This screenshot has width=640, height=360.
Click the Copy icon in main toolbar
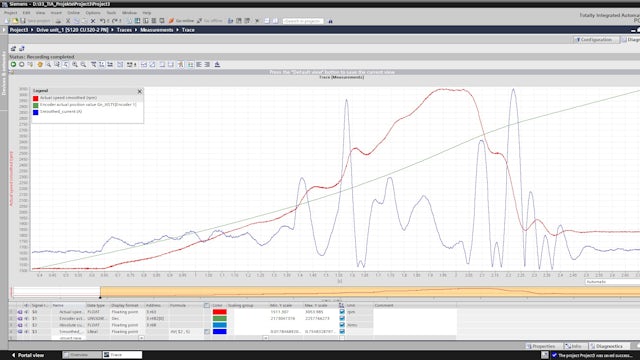point(76,21)
